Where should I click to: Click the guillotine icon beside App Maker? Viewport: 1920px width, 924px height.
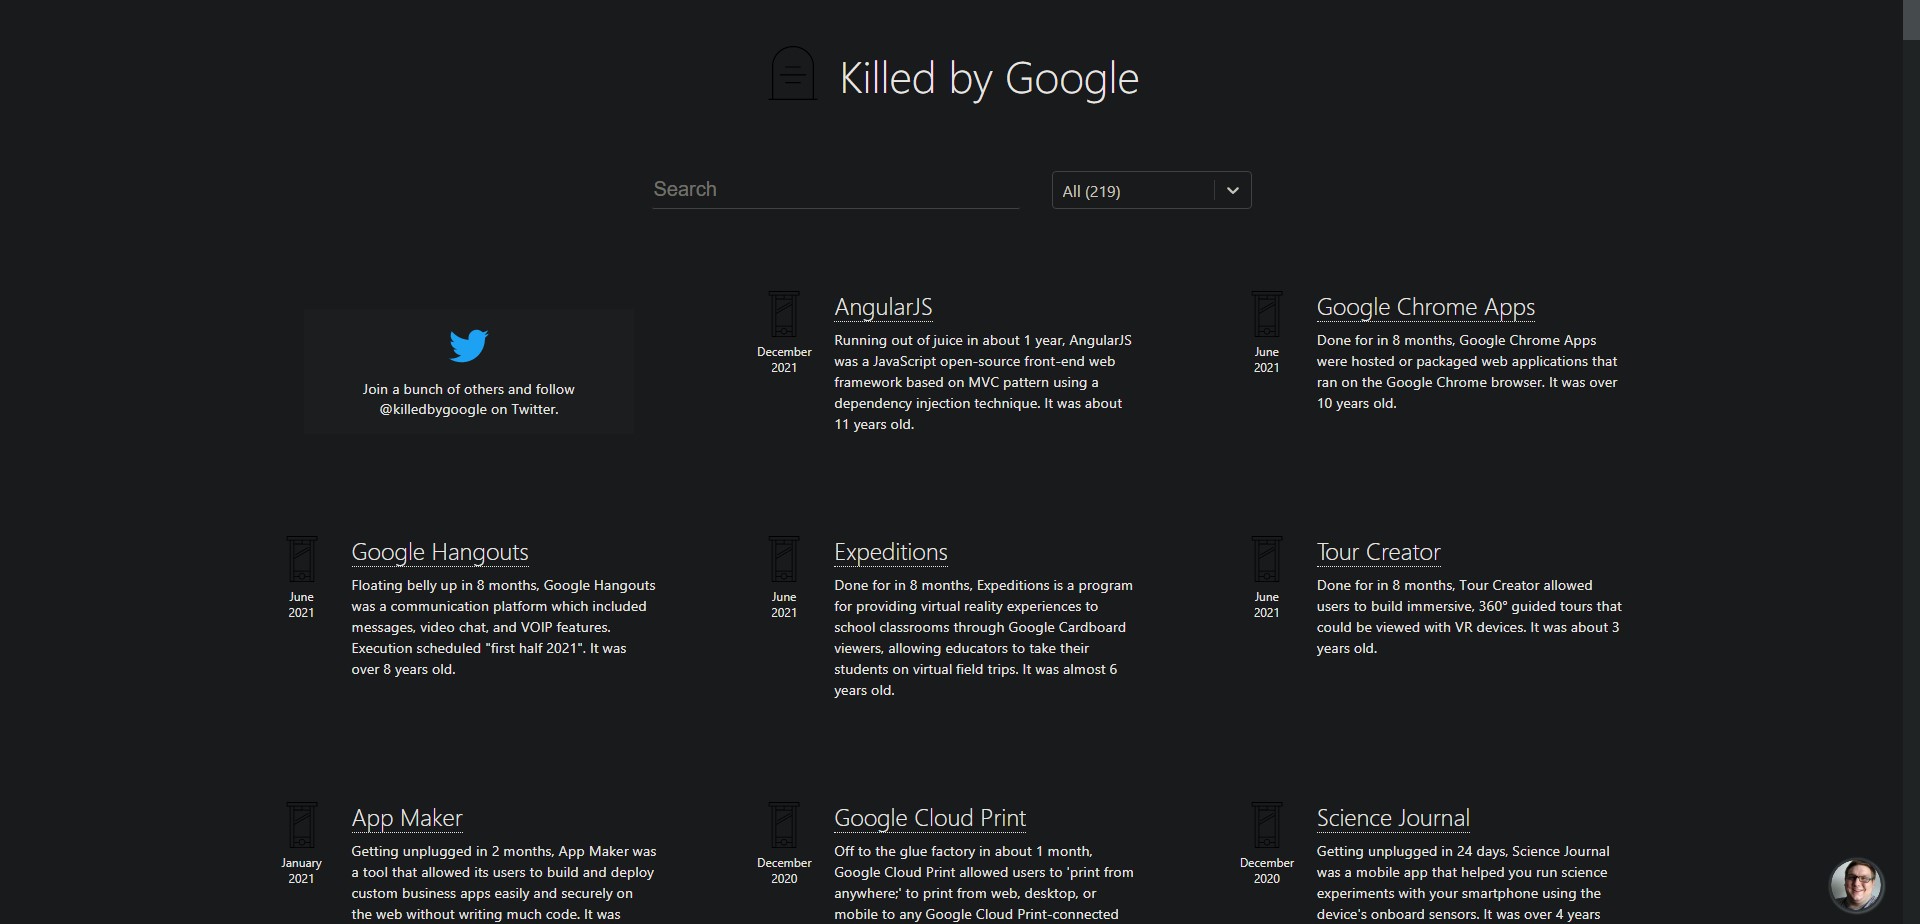pos(301,826)
